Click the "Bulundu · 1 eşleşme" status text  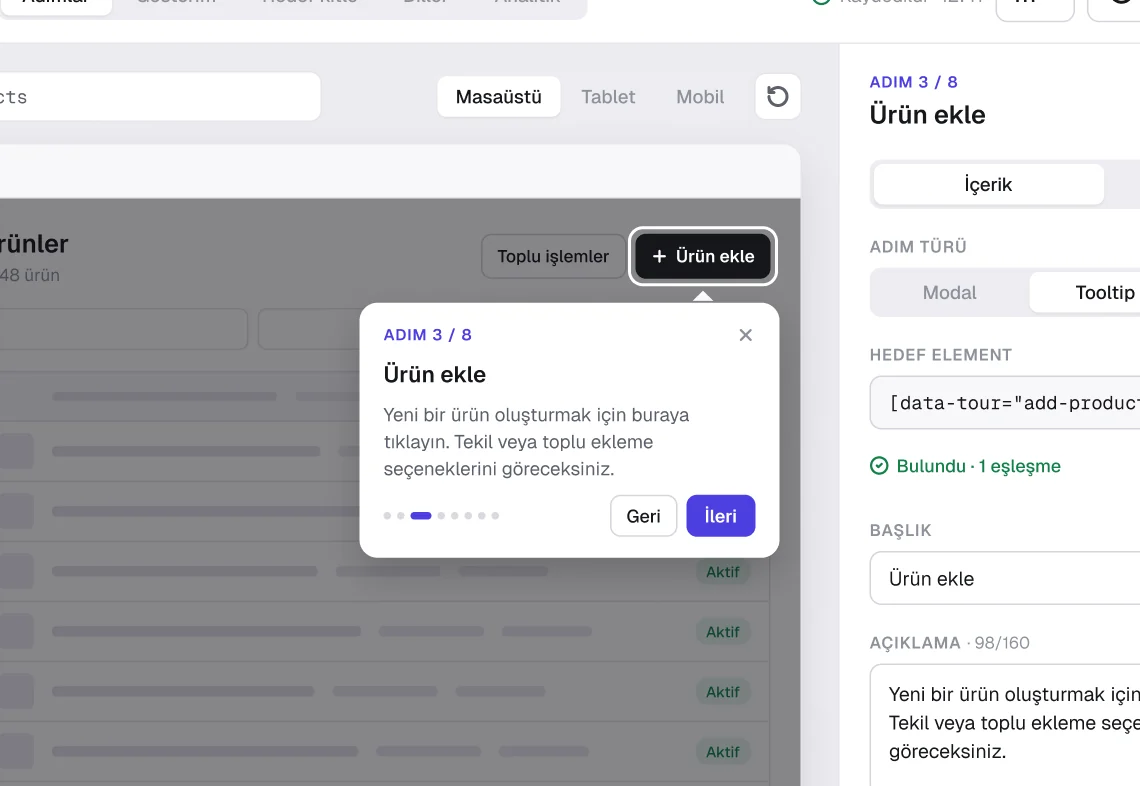pyautogui.click(x=979, y=466)
